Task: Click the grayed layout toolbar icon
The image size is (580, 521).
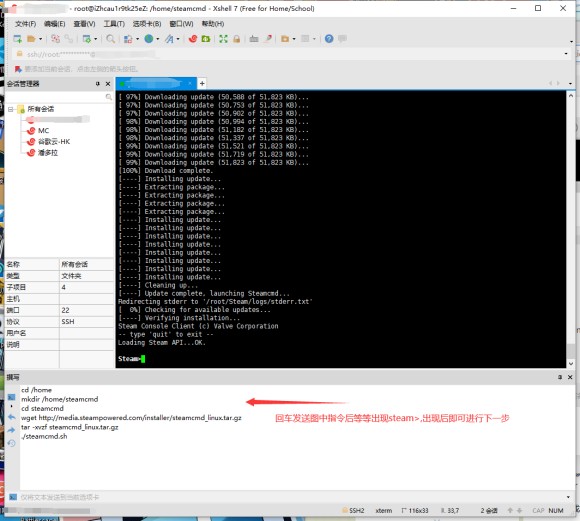Action: tap(305, 38)
